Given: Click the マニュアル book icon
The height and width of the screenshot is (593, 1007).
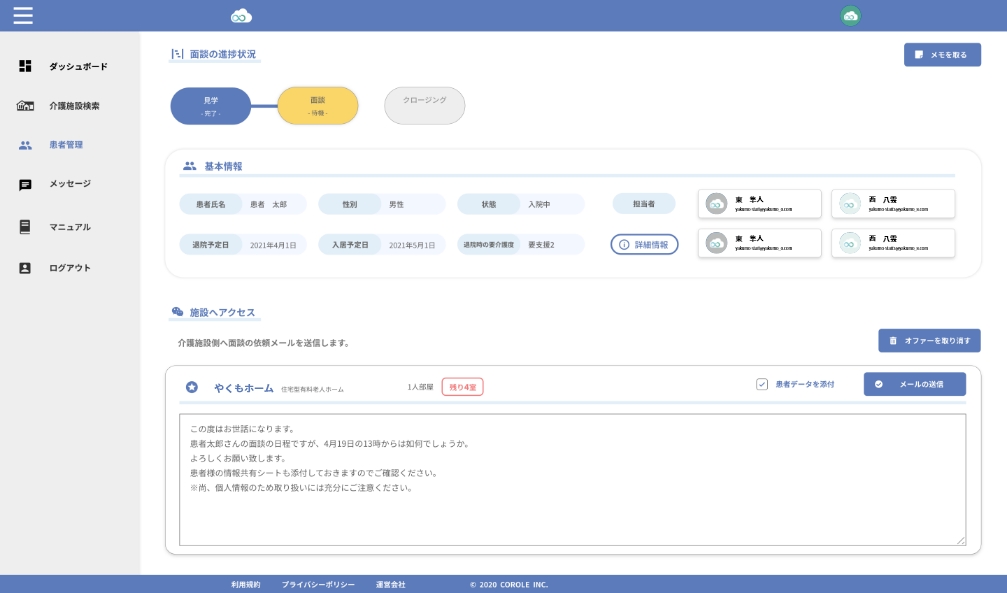Looking at the screenshot, I should 26,227.
